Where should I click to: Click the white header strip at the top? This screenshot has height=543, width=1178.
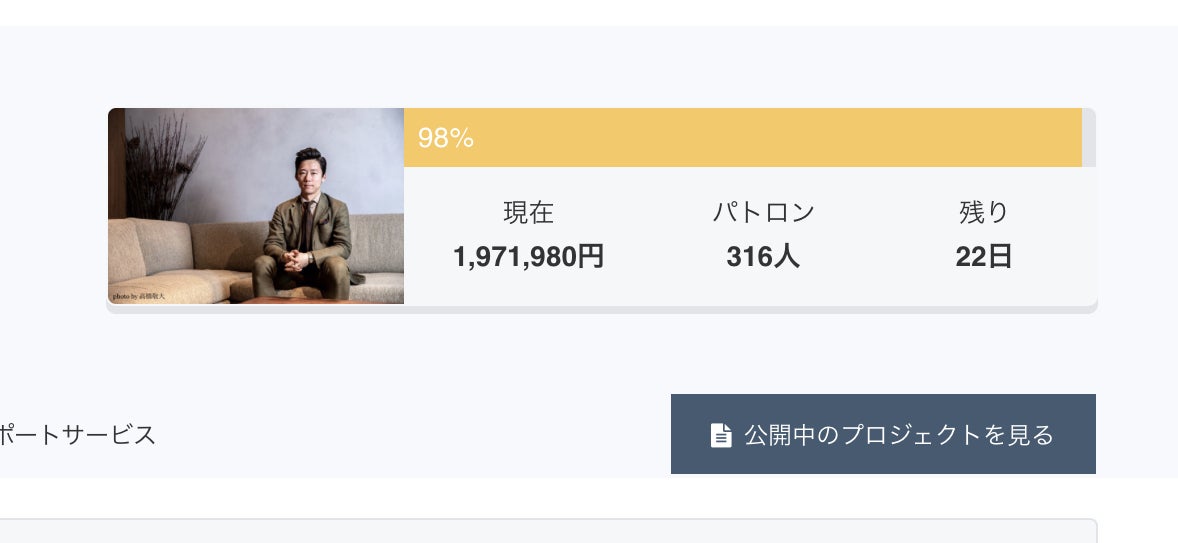[x=589, y=12]
